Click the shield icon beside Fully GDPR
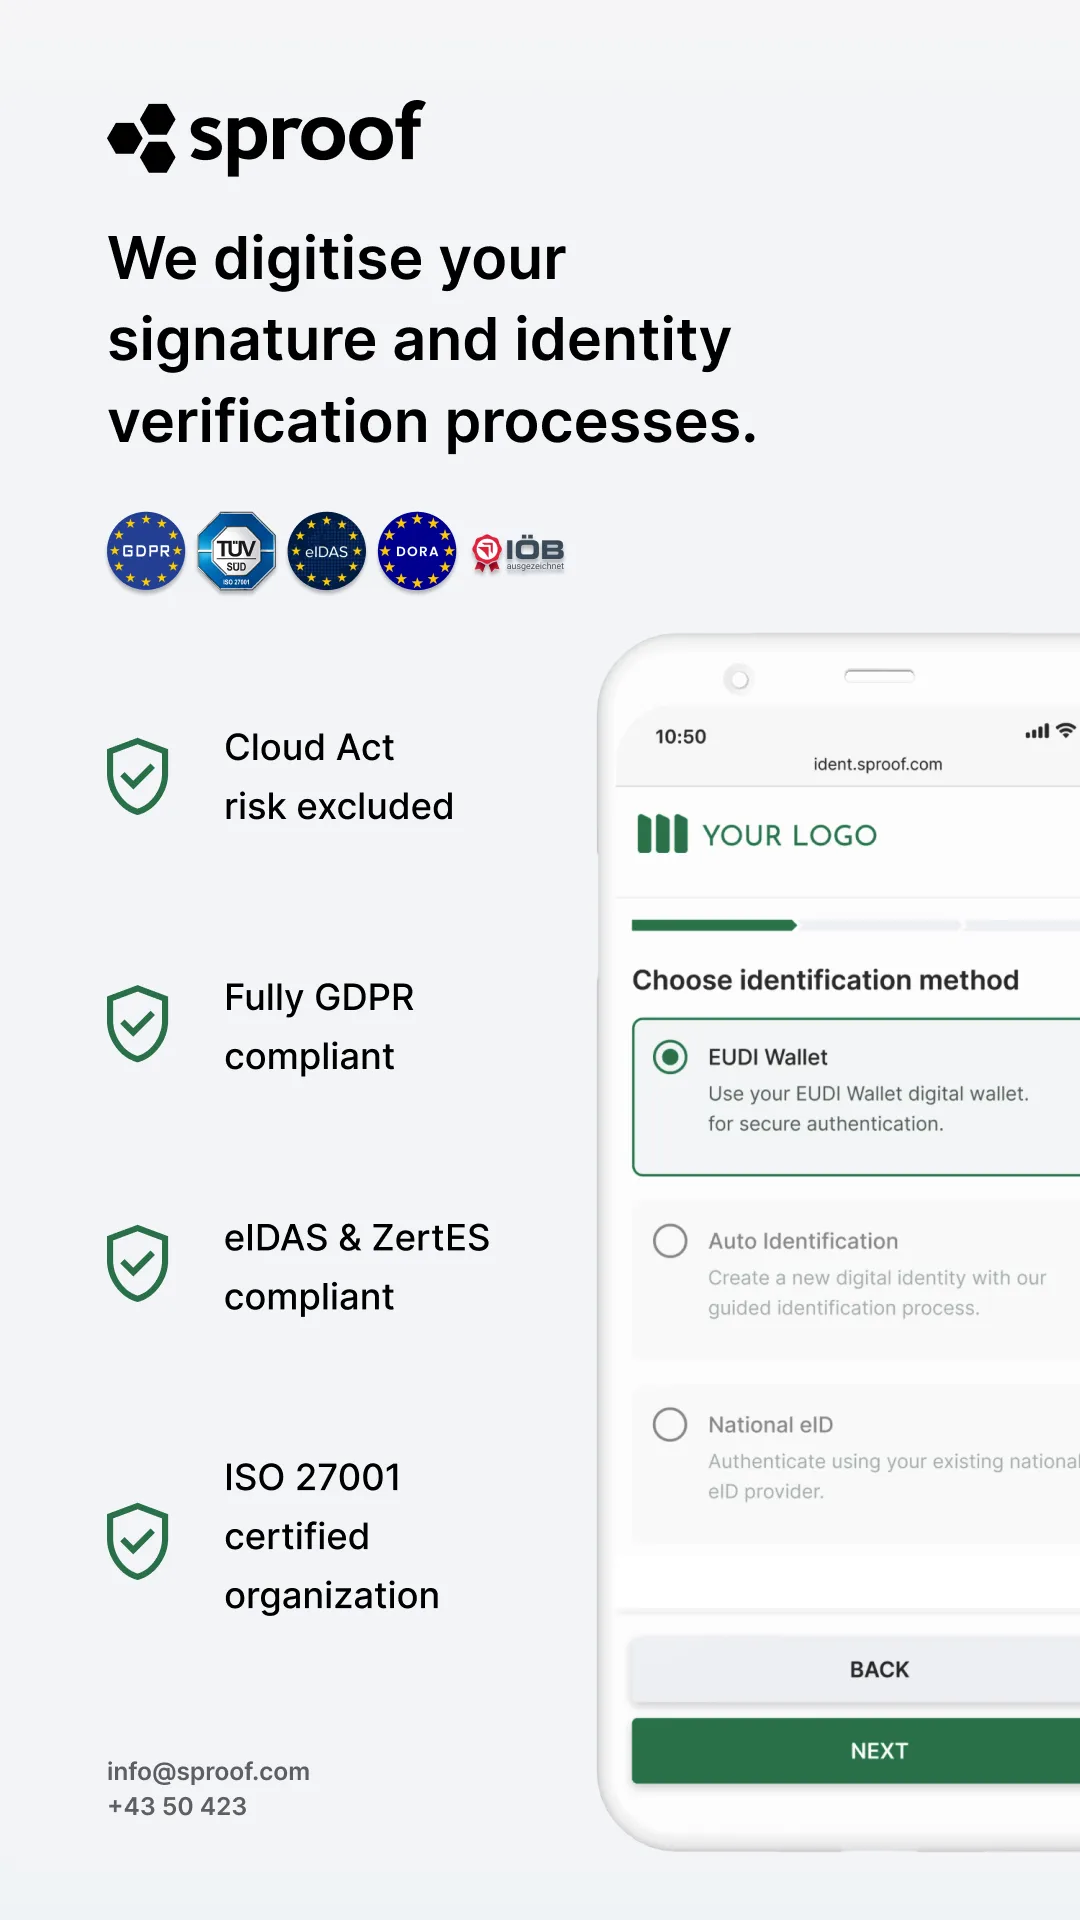 coord(137,1024)
